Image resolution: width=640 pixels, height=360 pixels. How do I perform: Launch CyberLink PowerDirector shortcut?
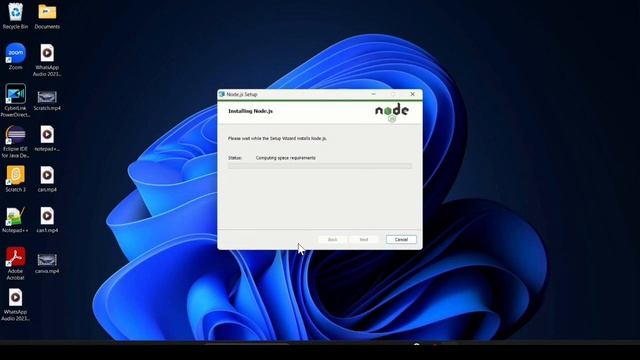pyautogui.click(x=16, y=100)
